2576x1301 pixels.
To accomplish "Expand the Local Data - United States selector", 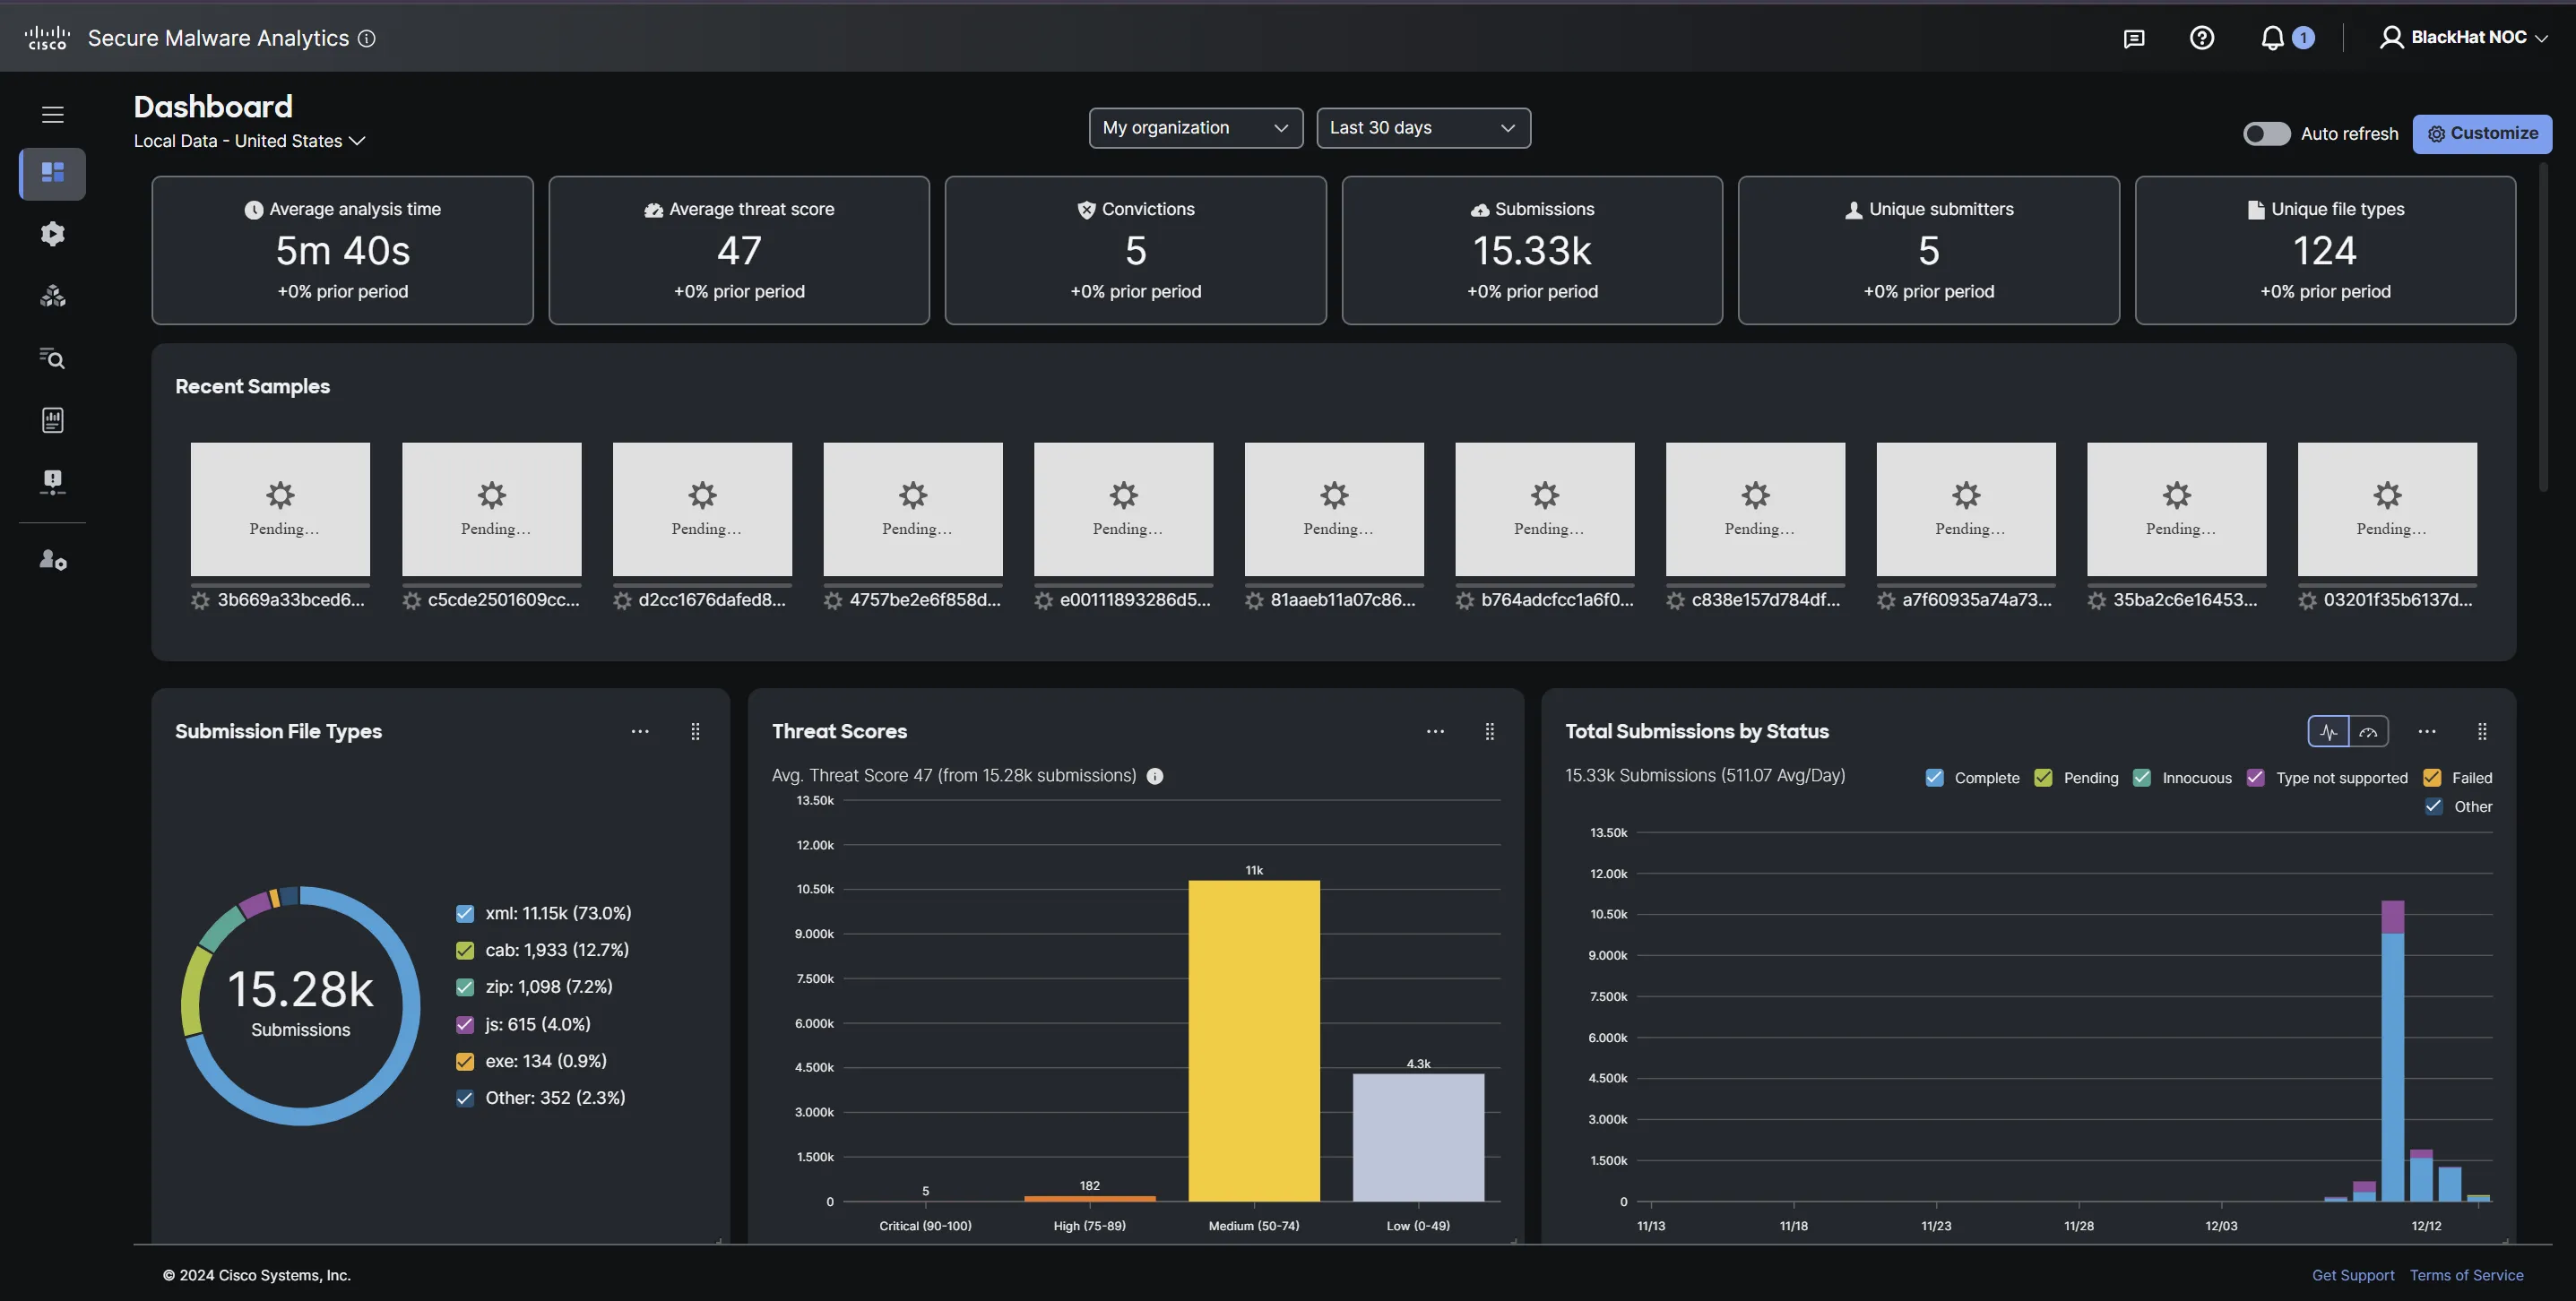I will (x=250, y=142).
